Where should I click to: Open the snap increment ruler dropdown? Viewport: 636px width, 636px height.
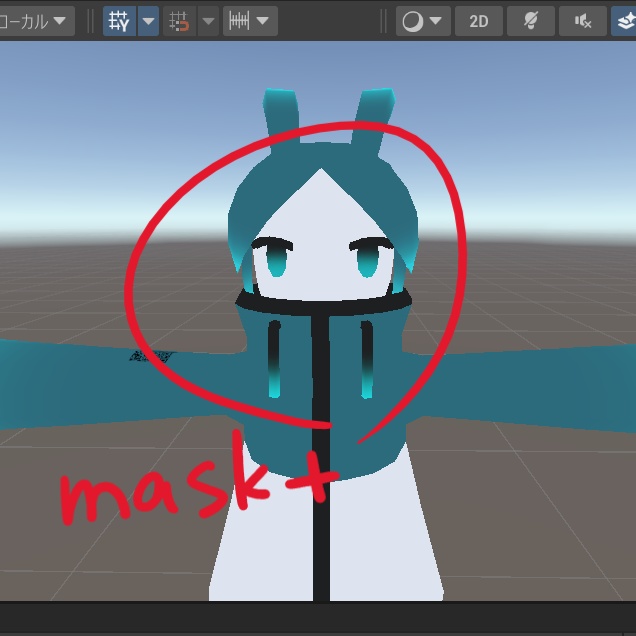click(x=250, y=21)
